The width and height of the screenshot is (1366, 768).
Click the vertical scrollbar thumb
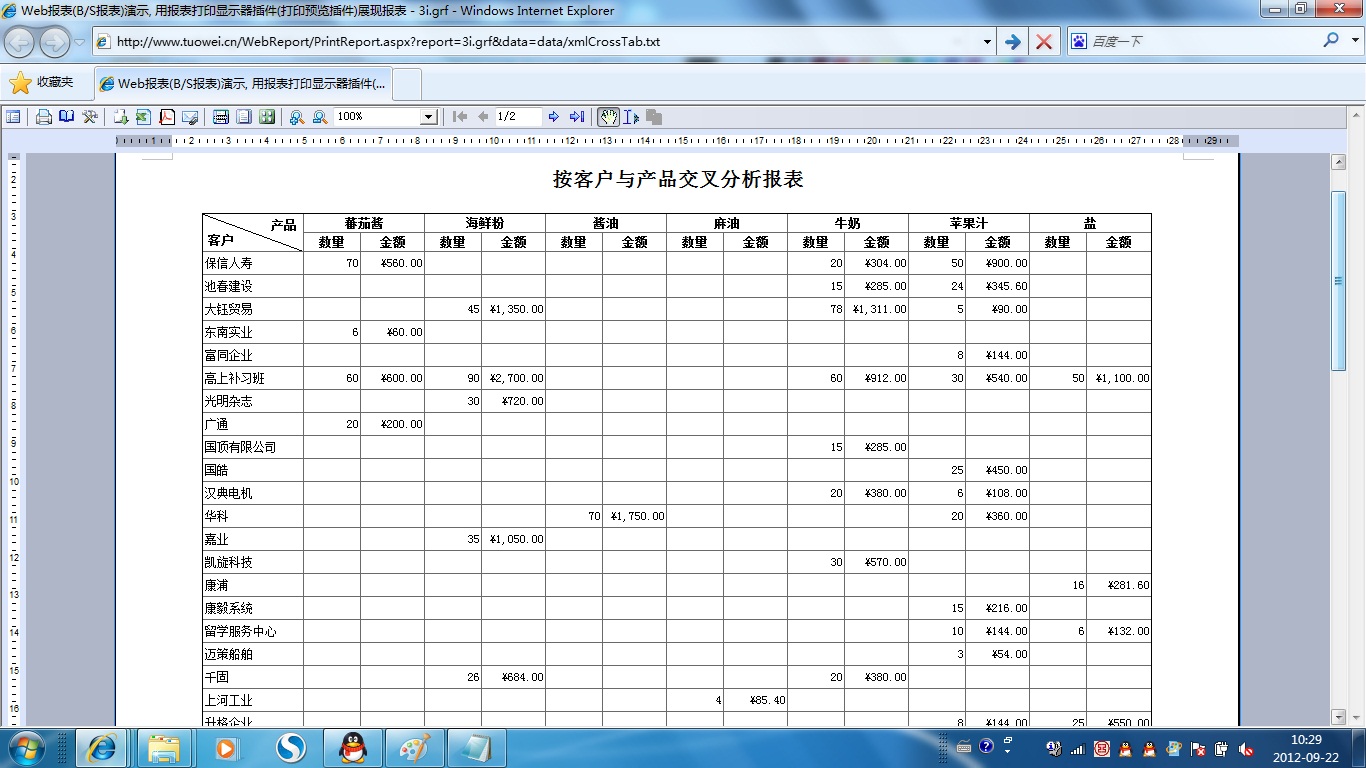point(1339,280)
